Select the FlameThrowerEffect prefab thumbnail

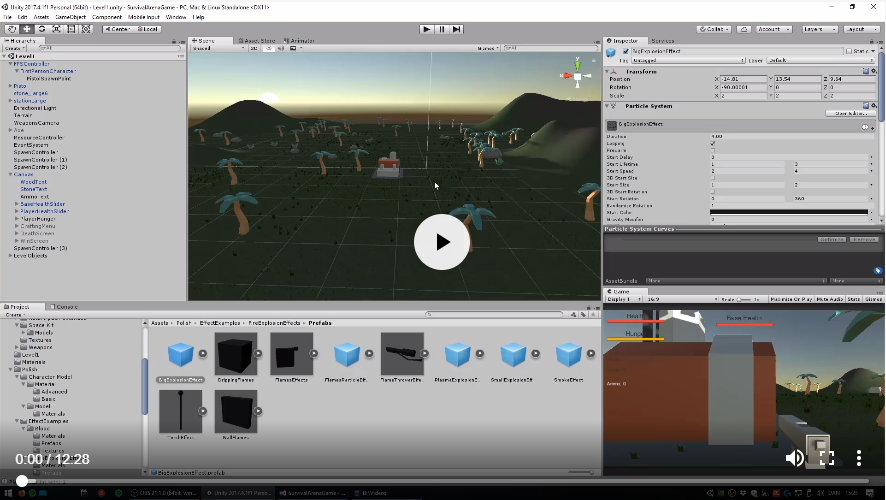click(402, 354)
